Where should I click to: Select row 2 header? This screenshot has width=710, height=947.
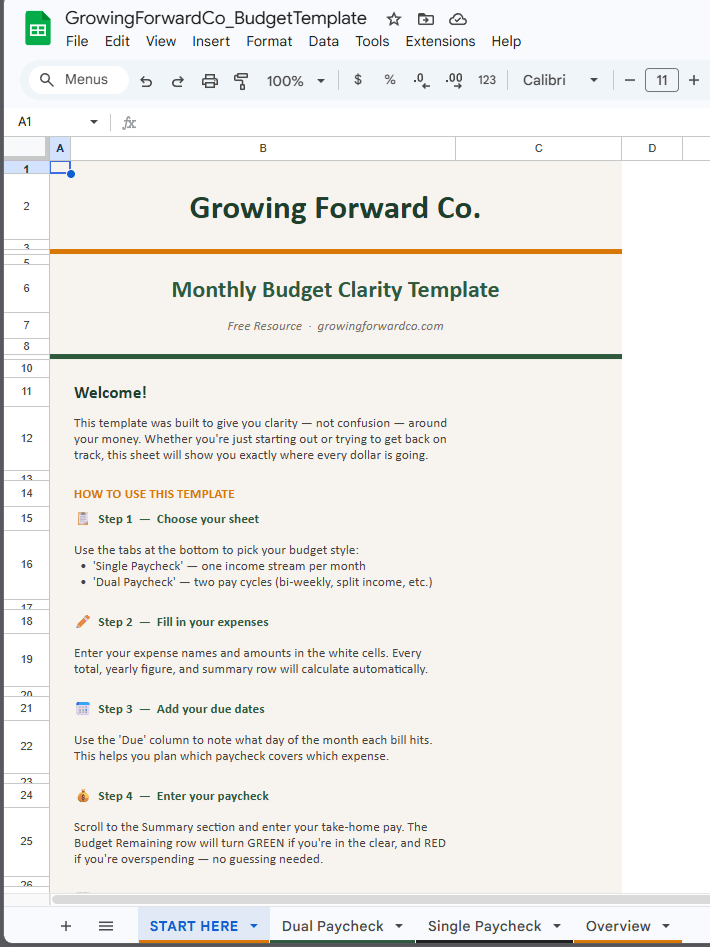click(x=27, y=207)
